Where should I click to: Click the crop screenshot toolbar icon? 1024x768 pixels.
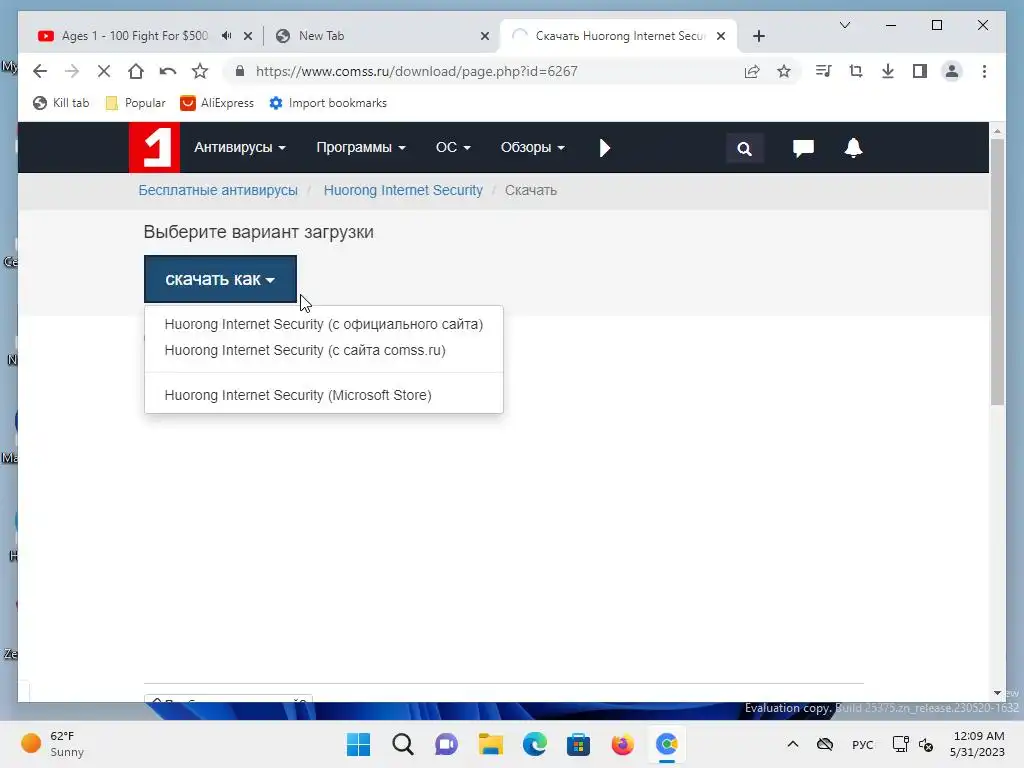(x=856, y=71)
